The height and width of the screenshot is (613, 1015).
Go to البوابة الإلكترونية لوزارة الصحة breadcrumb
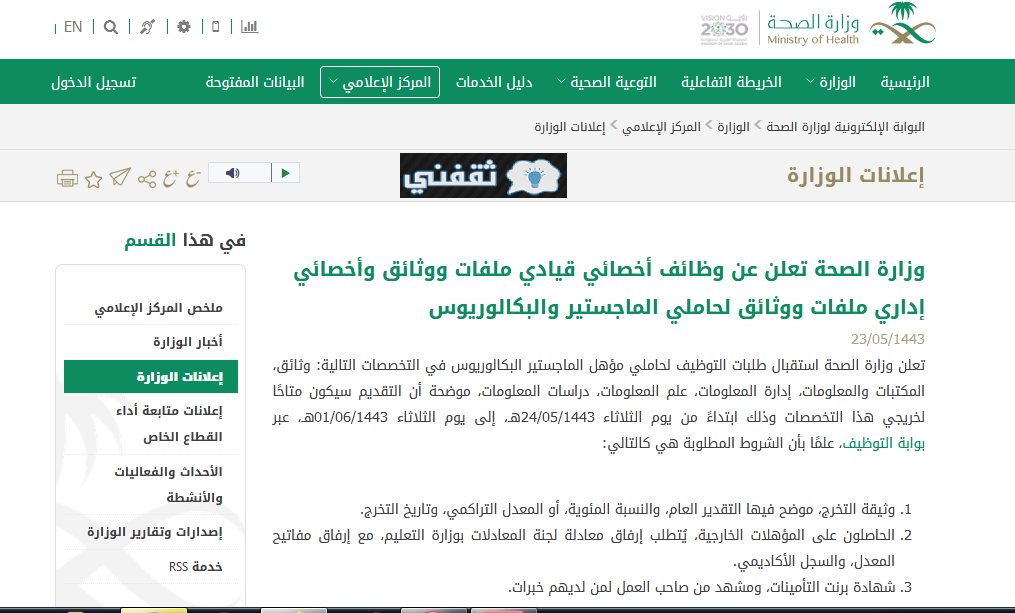845,127
